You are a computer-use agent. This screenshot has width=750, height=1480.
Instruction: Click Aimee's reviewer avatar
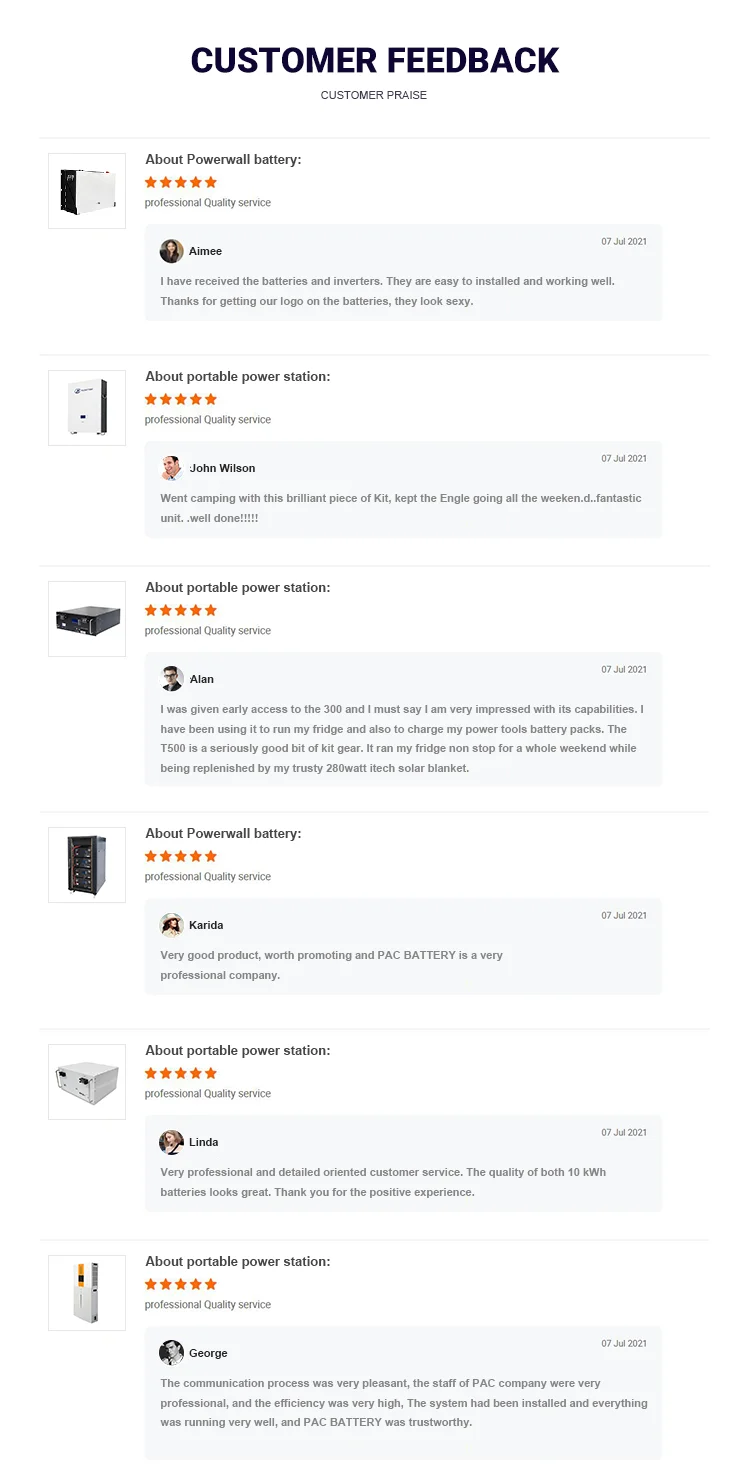pyautogui.click(x=171, y=251)
